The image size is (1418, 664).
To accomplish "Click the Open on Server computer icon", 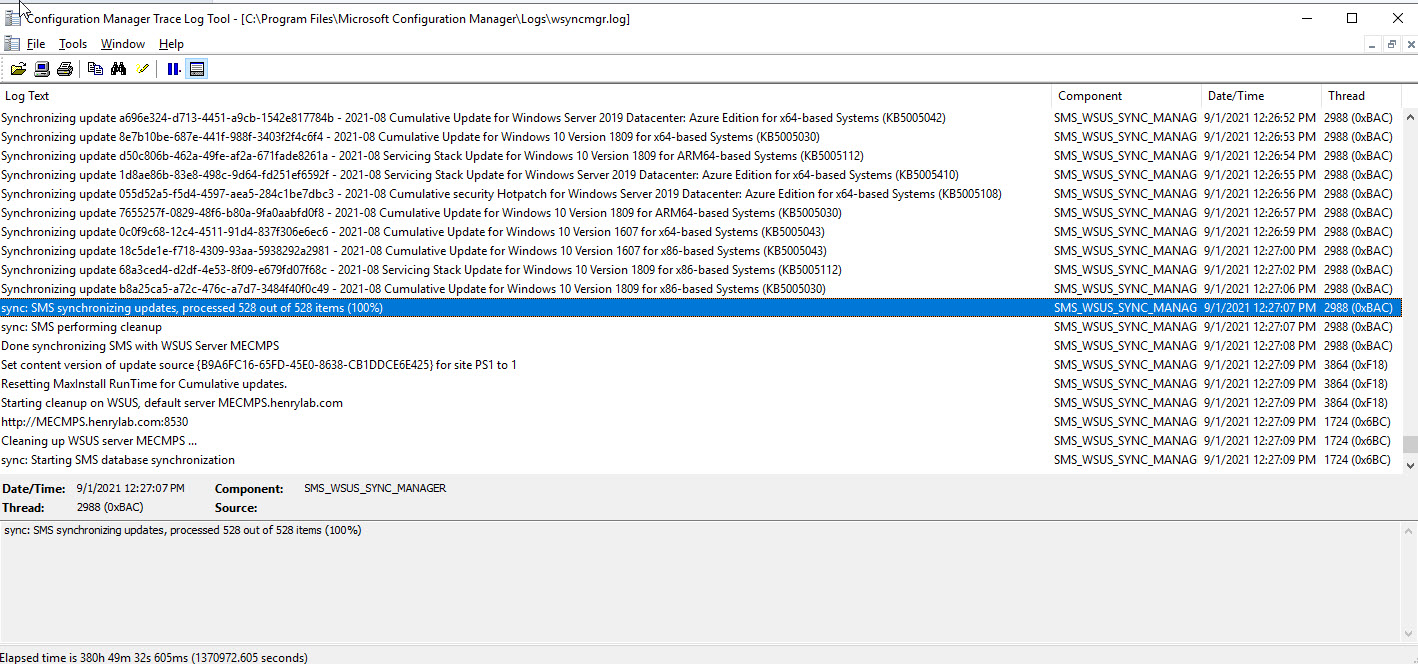I will (42, 69).
